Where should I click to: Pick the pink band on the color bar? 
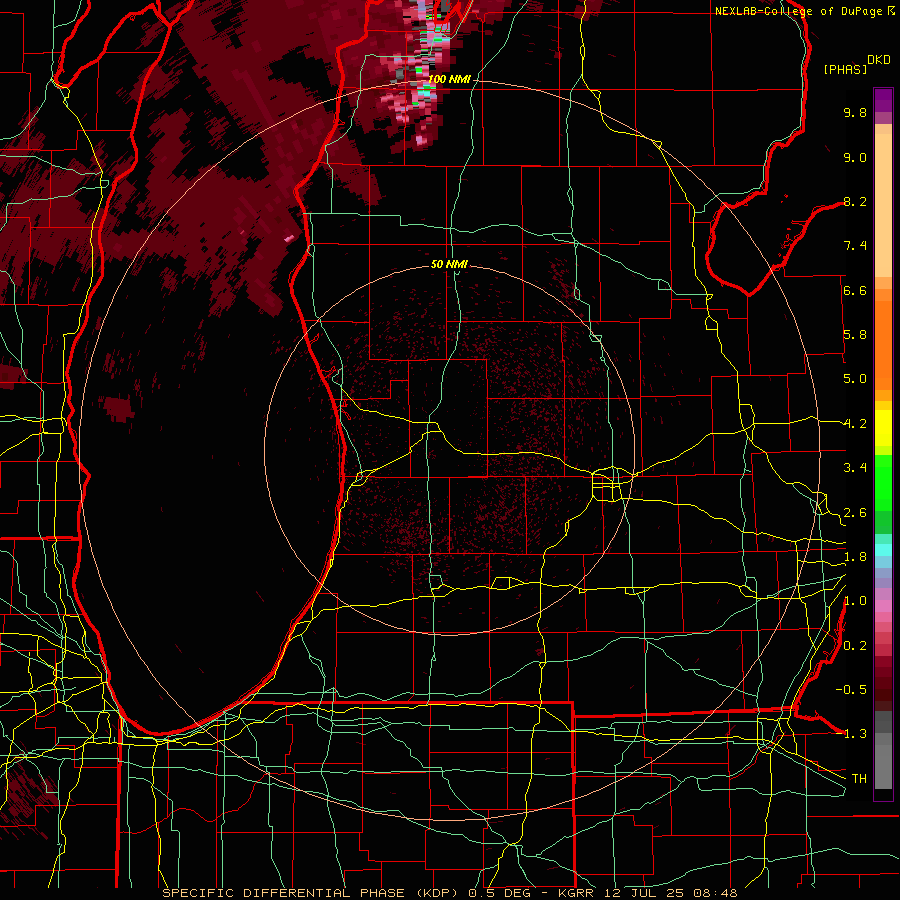[883, 606]
